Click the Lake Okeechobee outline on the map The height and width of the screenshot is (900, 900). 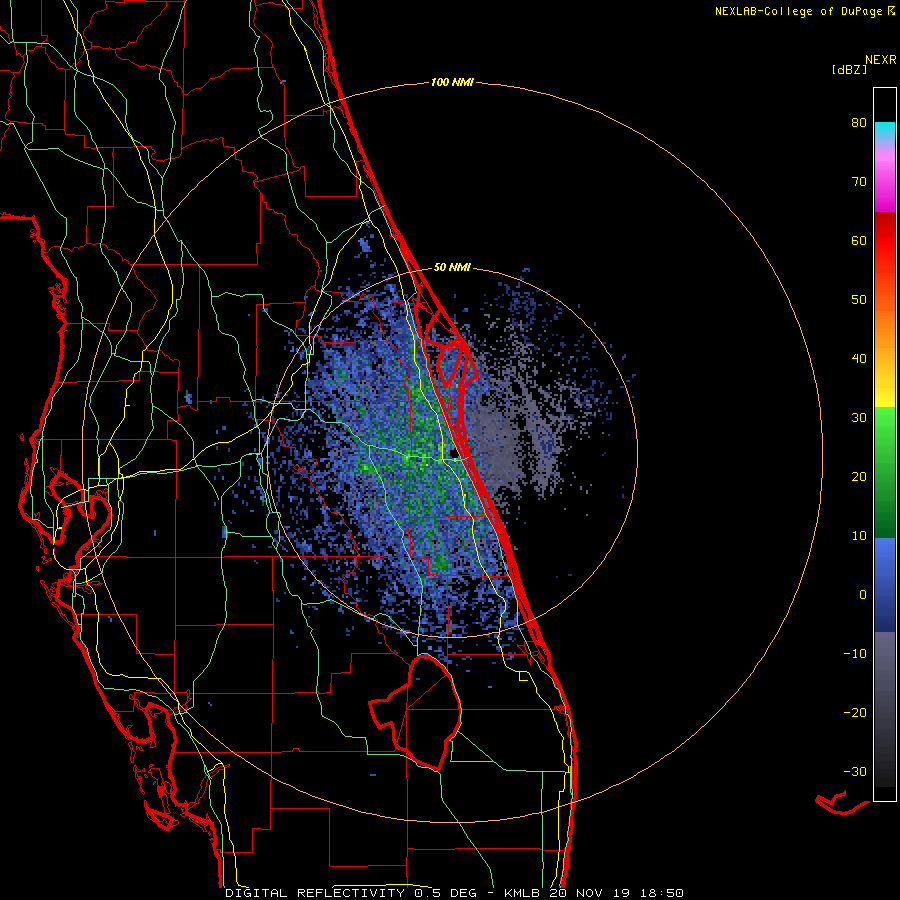coord(416,712)
